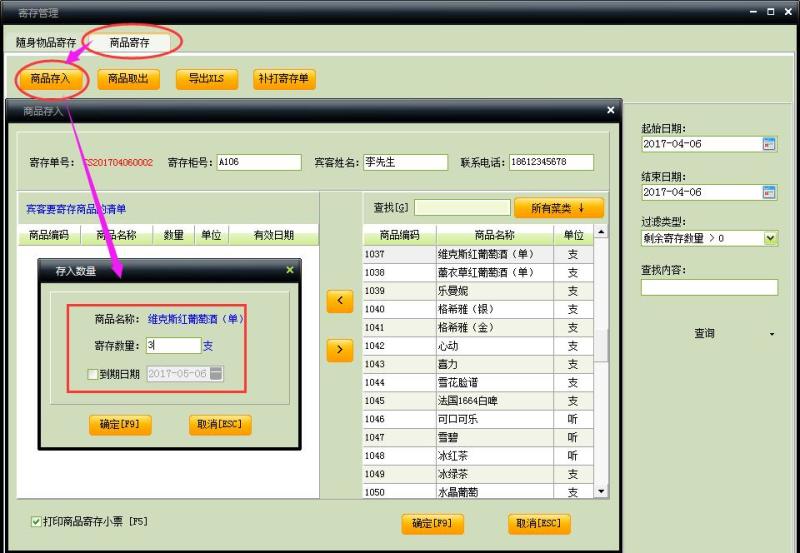The image size is (800, 553).
Task: Close the 商品存入 dialog window
Action: (x=610, y=110)
